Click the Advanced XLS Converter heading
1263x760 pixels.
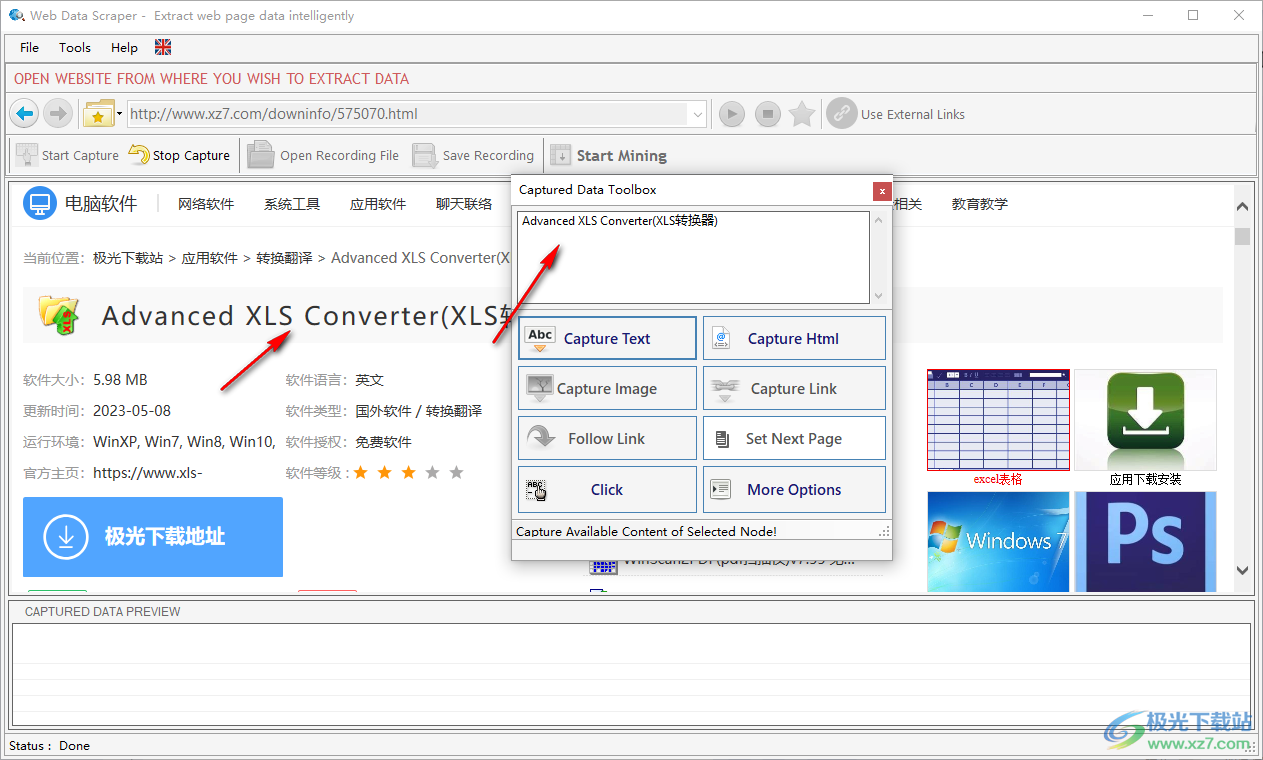point(306,316)
